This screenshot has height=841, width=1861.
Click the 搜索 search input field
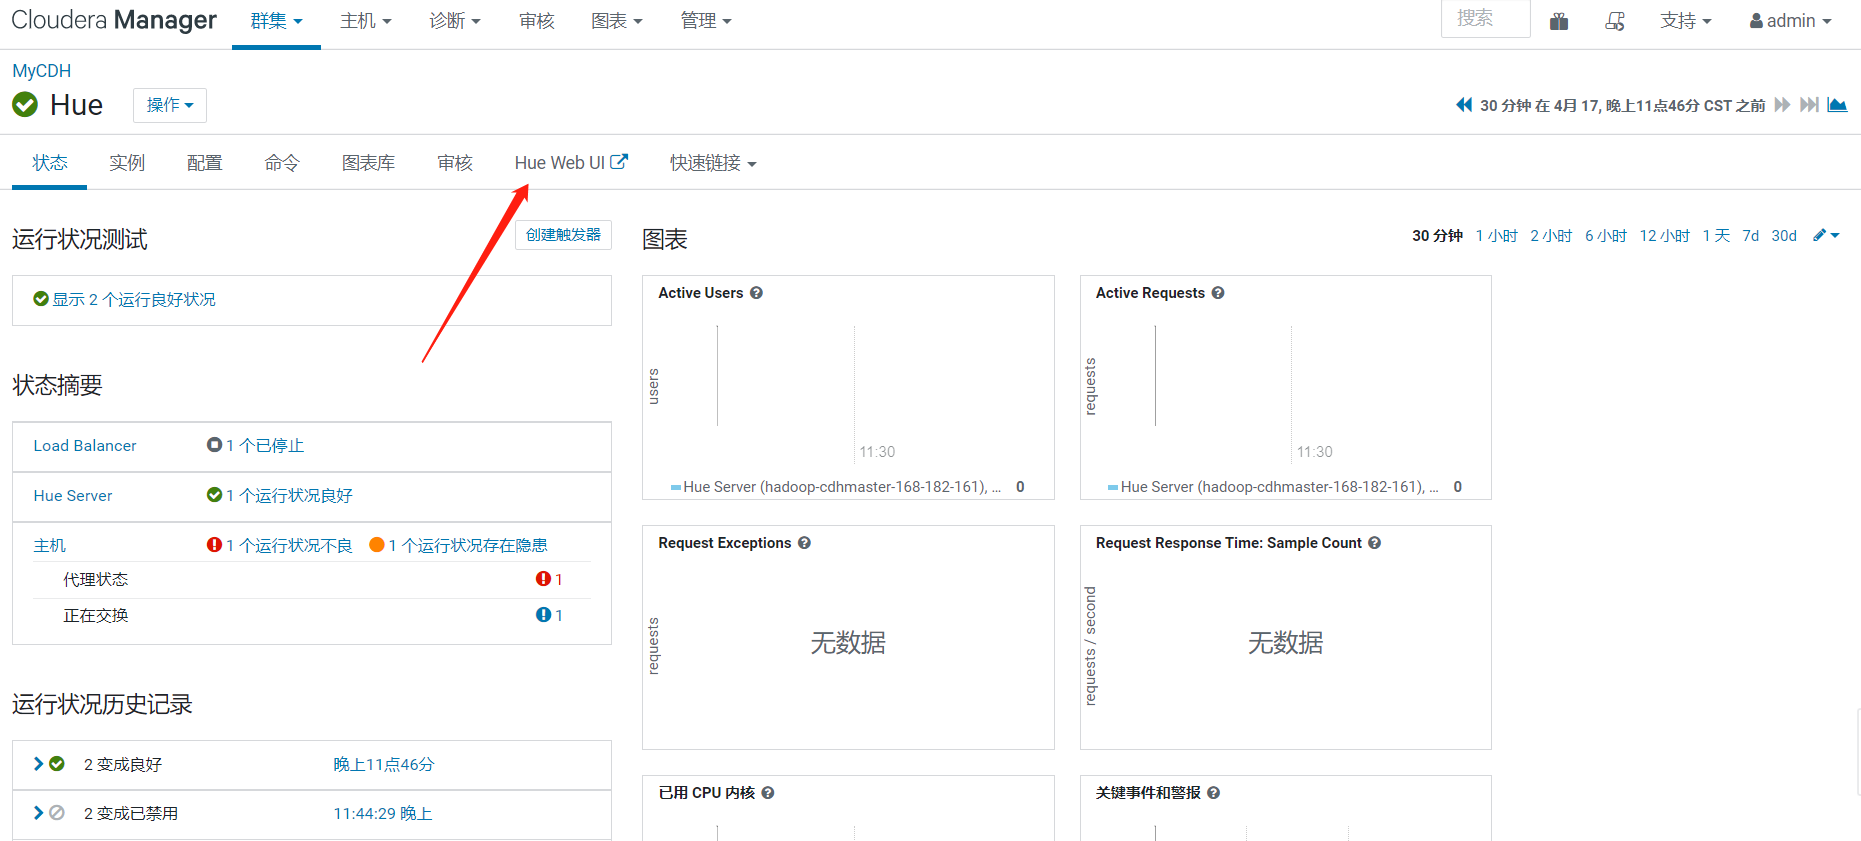(1485, 19)
